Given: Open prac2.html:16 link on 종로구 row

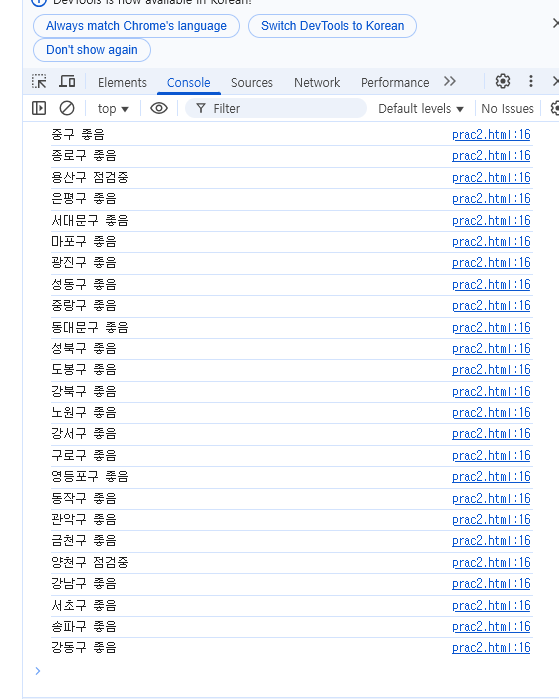Looking at the screenshot, I should click(491, 156).
